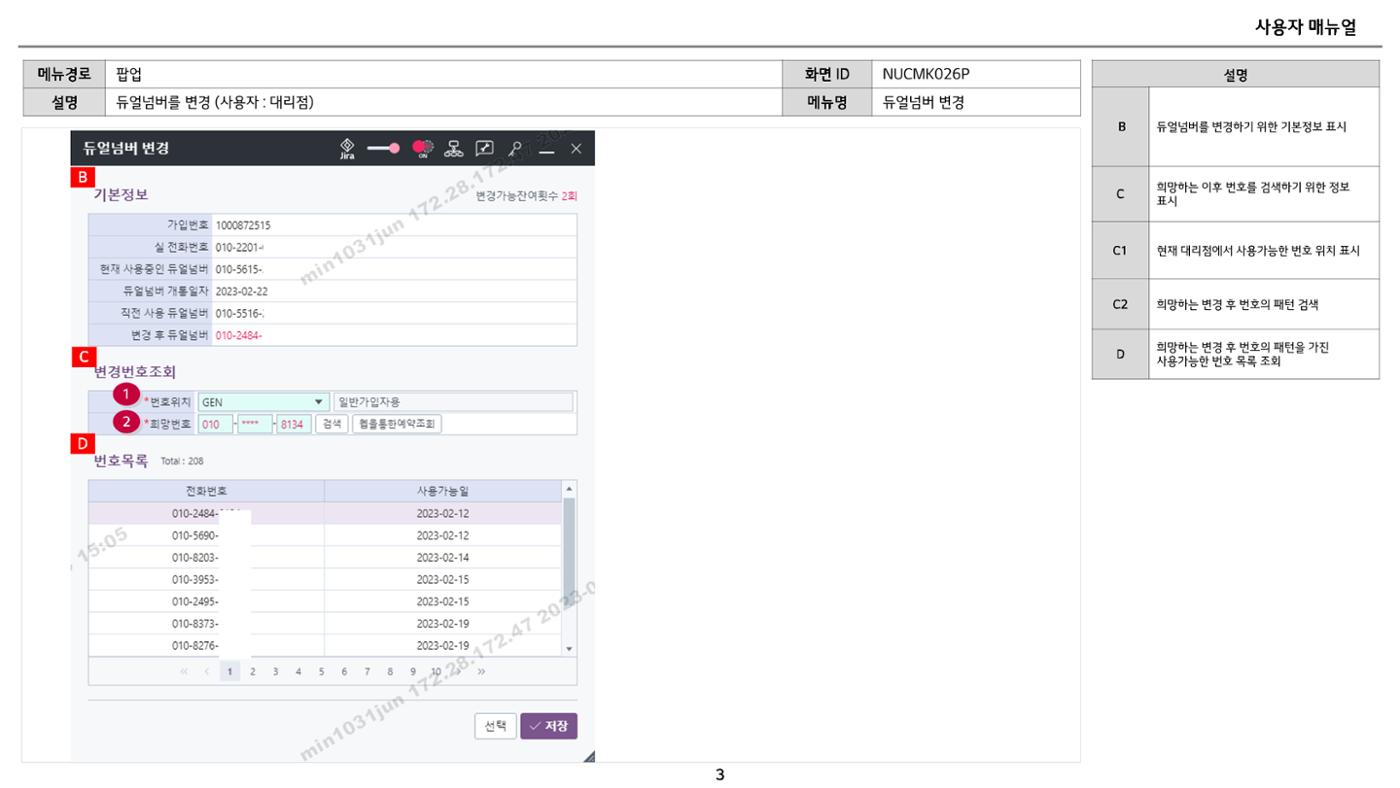Select the 010-8373 row in number list
The image size is (1400, 788).
click(x=325, y=623)
